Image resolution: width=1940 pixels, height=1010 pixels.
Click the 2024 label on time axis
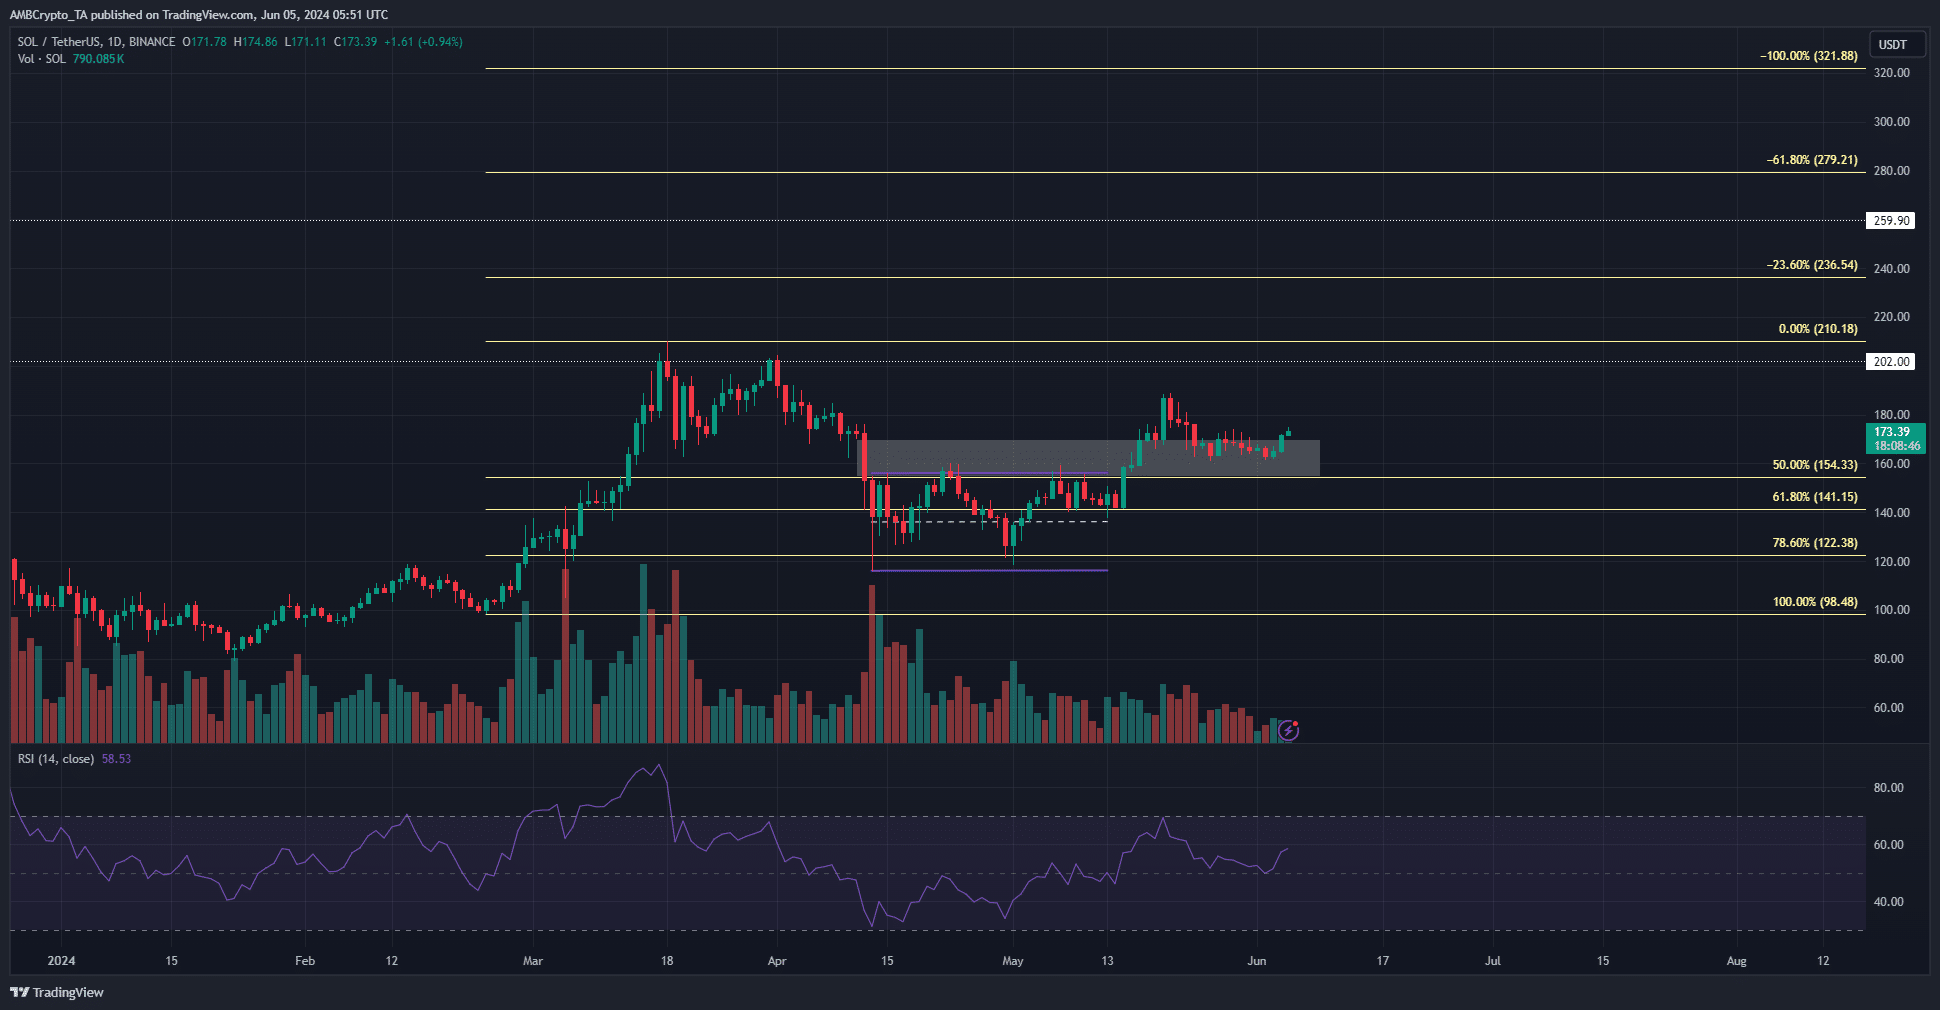(61, 961)
